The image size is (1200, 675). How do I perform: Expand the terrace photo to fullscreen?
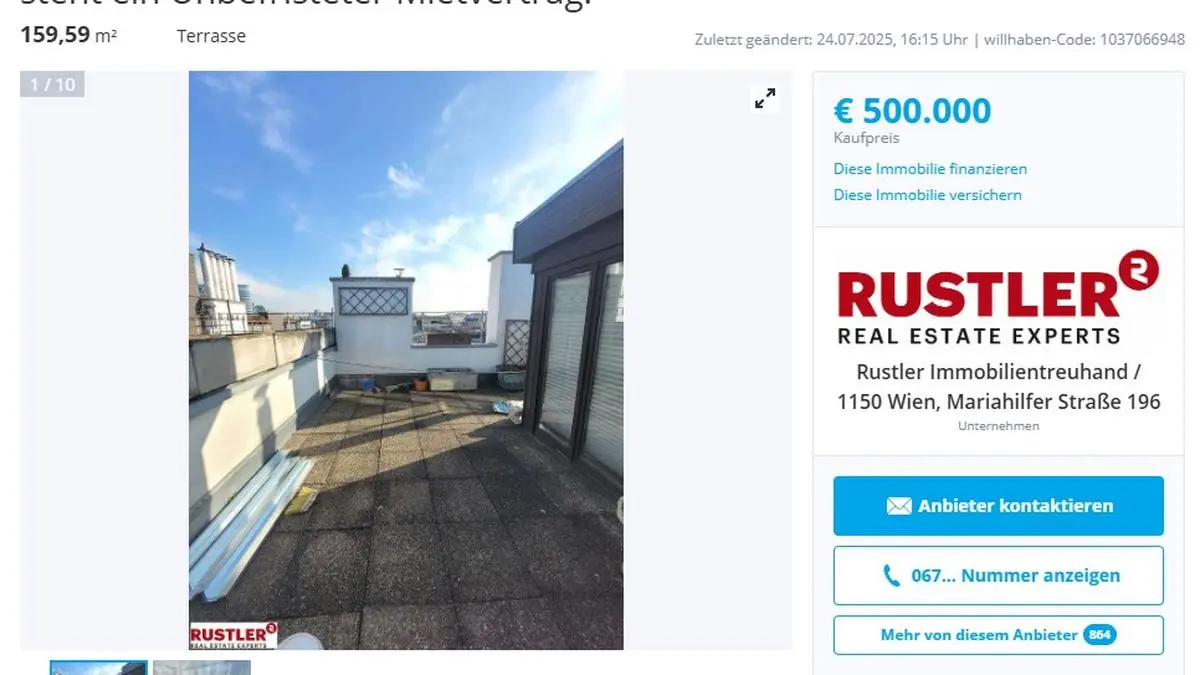(765, 98)
